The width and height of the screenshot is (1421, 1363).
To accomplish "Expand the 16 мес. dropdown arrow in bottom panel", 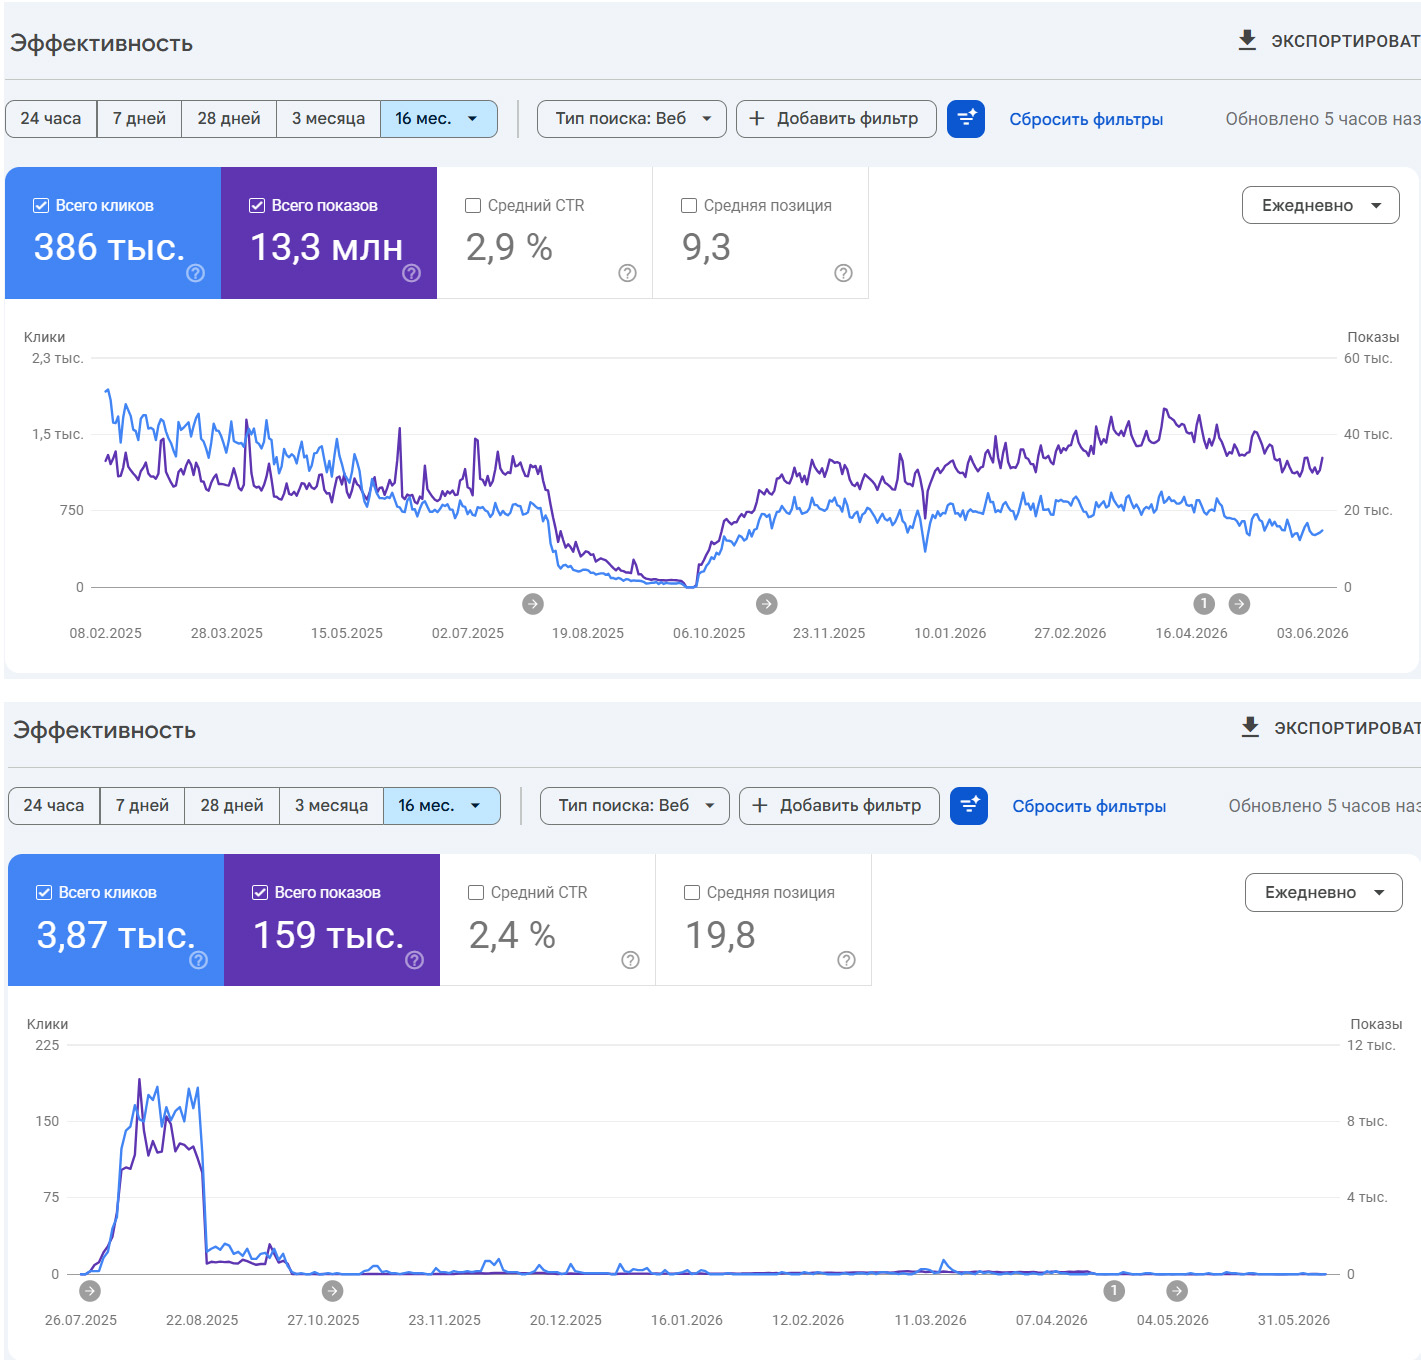I will pos(476,806).
